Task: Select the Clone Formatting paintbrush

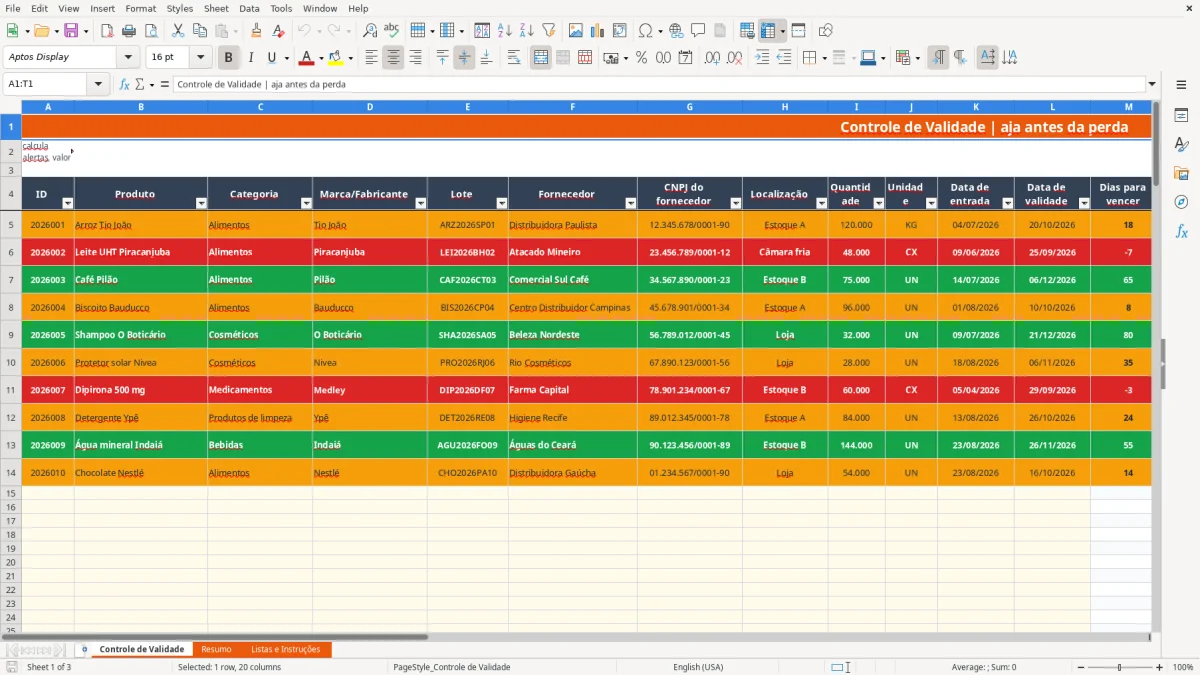Action: coord(256,31)
